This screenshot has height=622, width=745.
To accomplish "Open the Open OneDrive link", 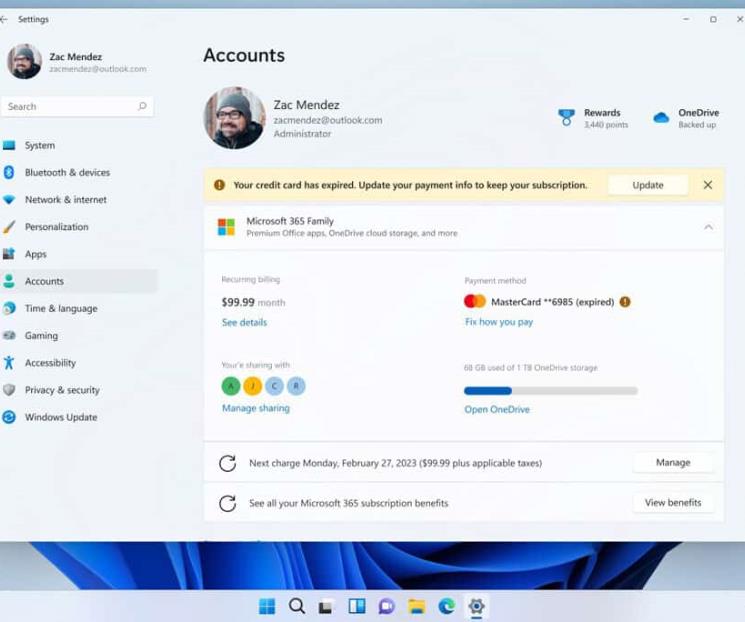I will point(497,409).
